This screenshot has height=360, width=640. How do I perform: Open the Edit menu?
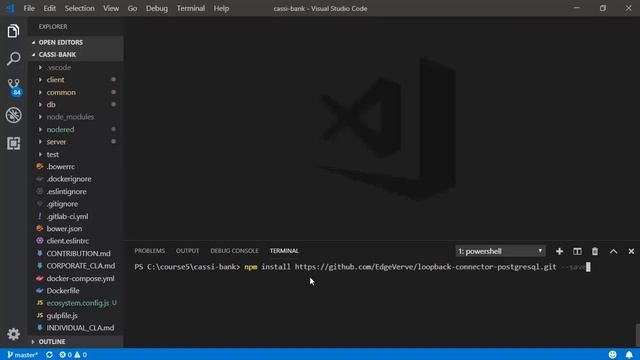point(49,8)
